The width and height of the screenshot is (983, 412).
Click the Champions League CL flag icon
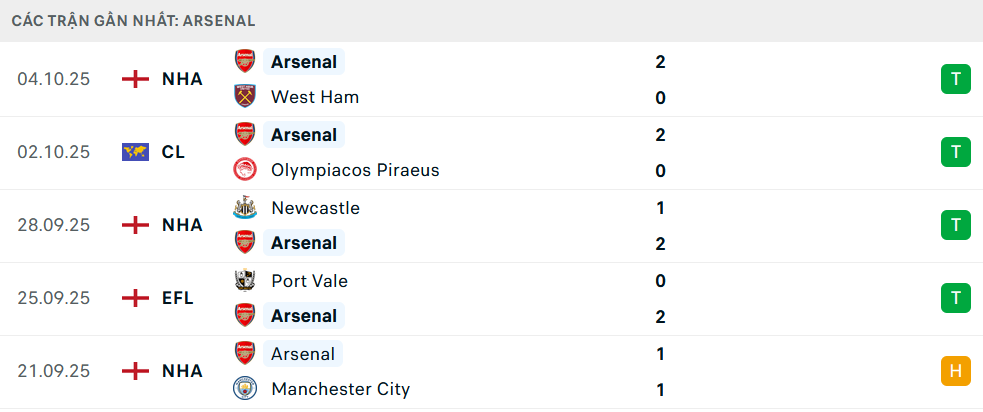pyautogui.click(x=135, y=152)
